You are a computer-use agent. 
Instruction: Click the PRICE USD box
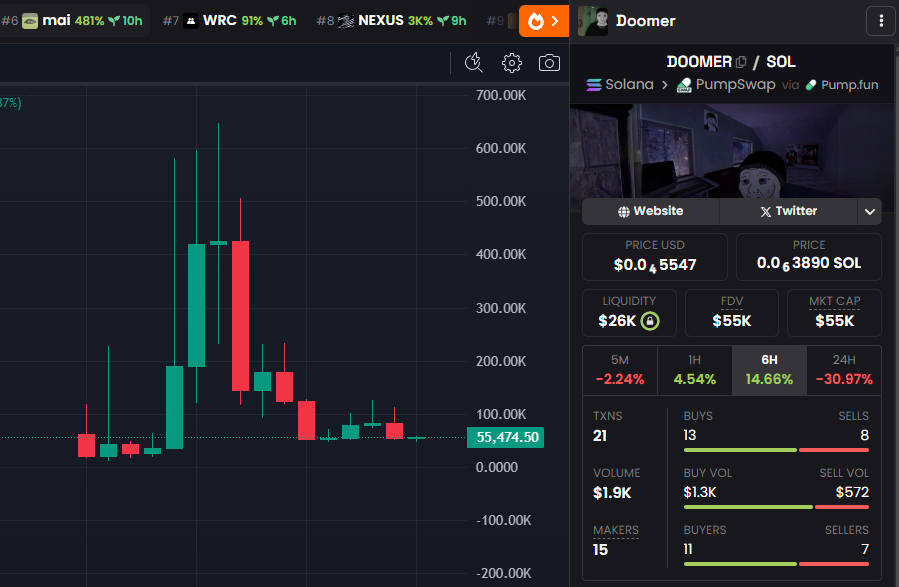655,257
